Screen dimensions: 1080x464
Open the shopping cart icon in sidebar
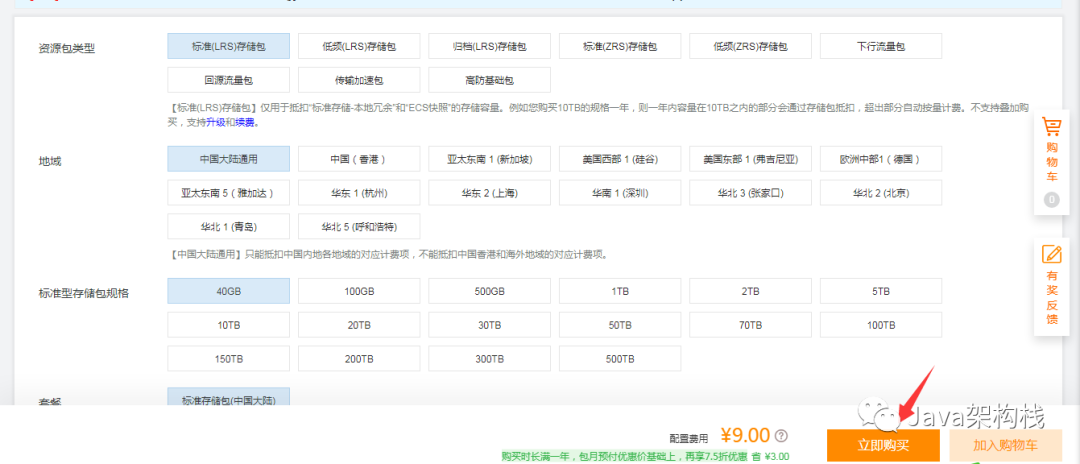click(1051, 129)
